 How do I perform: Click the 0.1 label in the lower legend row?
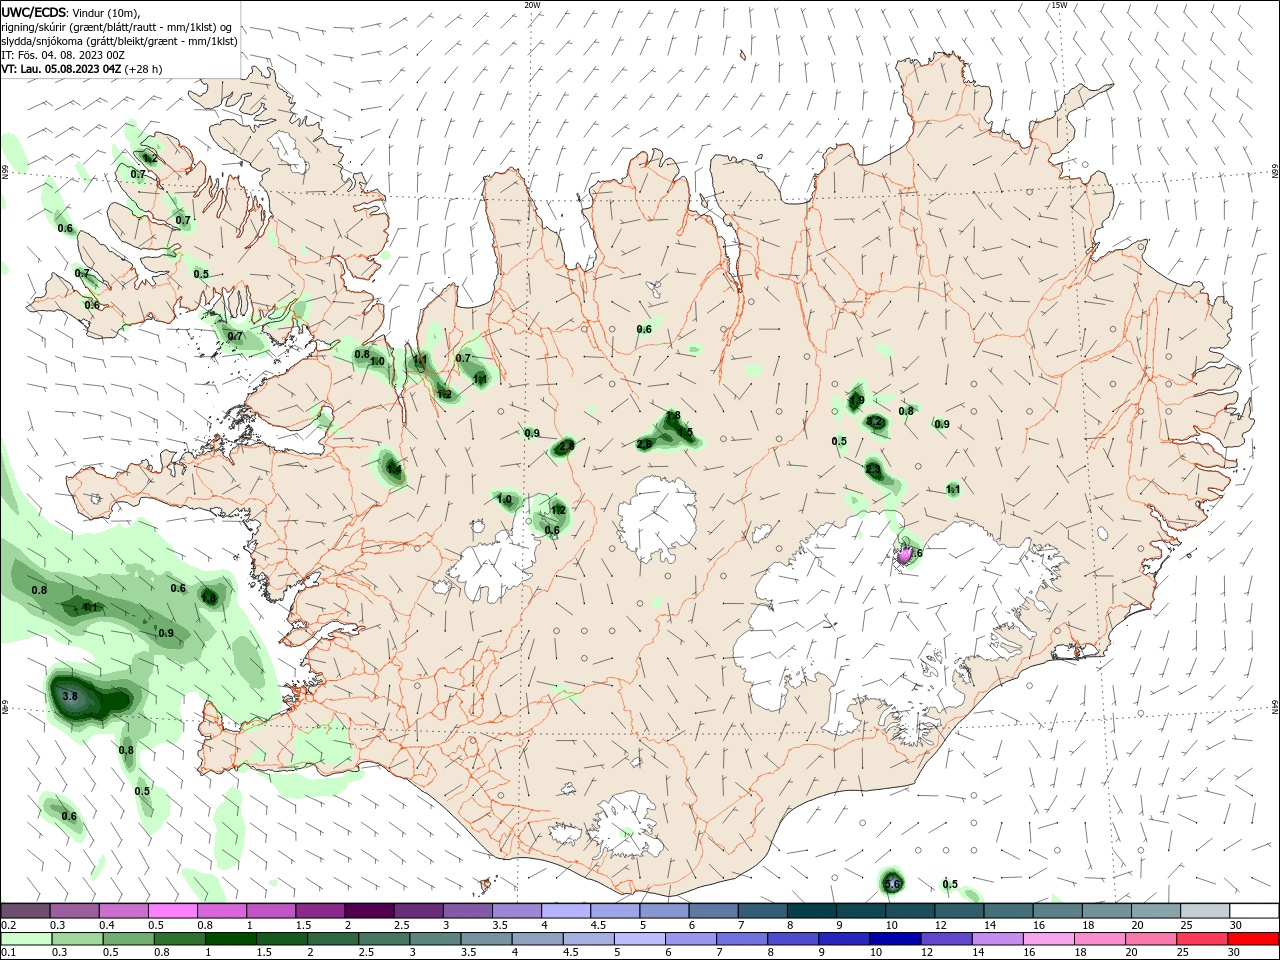[9, 953]
